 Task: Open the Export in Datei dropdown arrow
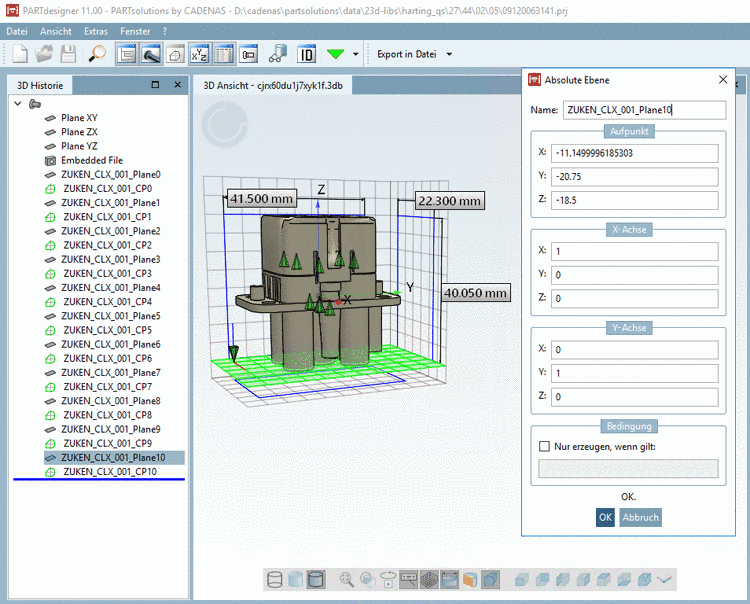coord(449,54)
